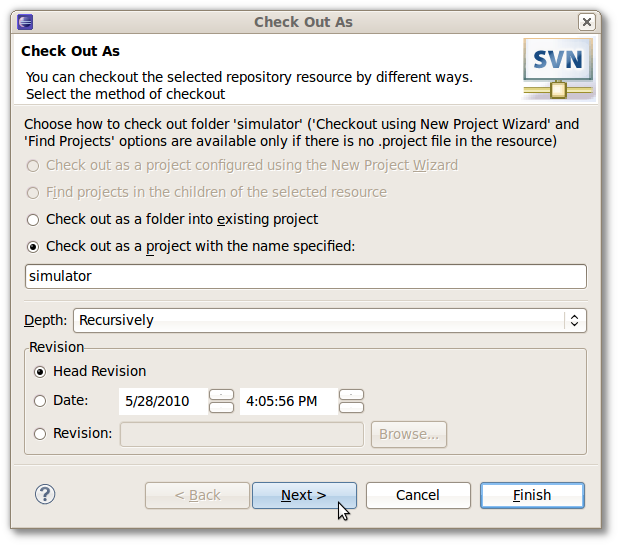Click the Finish button
Viewport: 619px width, 546px height.
point(532,495)
